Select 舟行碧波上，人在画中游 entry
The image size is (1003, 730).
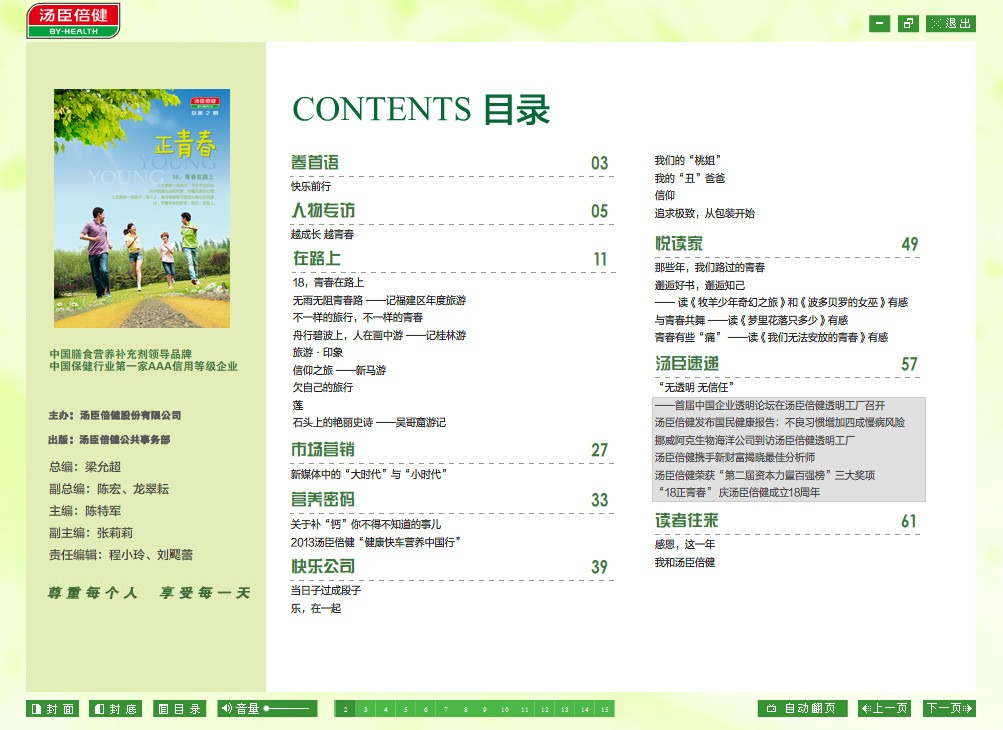pyautogui.click(x=379, y=335)
